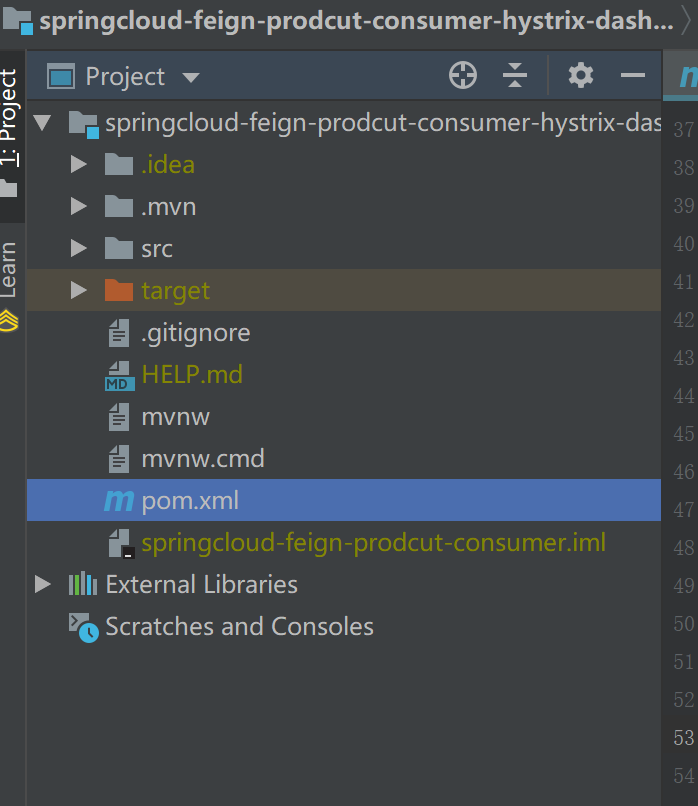Click line number 47 in editor gutter
The height and width of the screenshot is (806, 698).
684,510
